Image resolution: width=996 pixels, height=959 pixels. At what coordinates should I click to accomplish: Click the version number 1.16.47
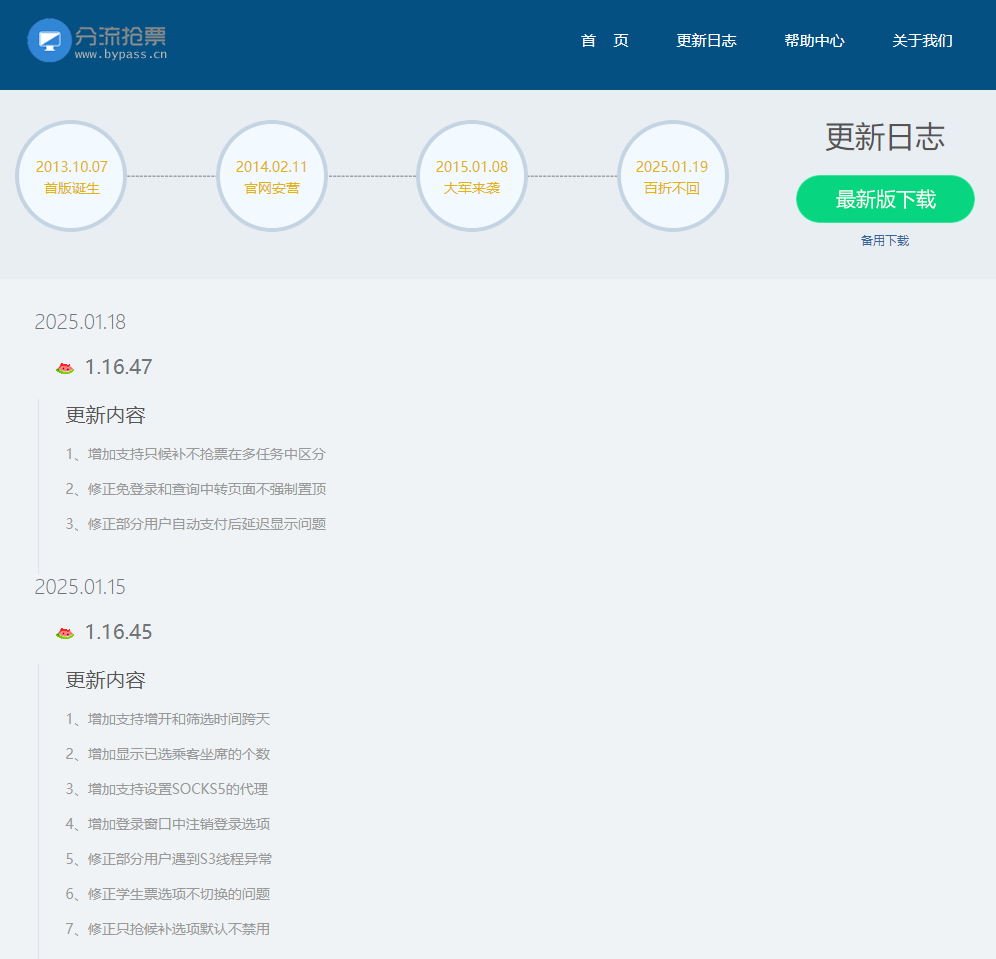coord(119,367)
